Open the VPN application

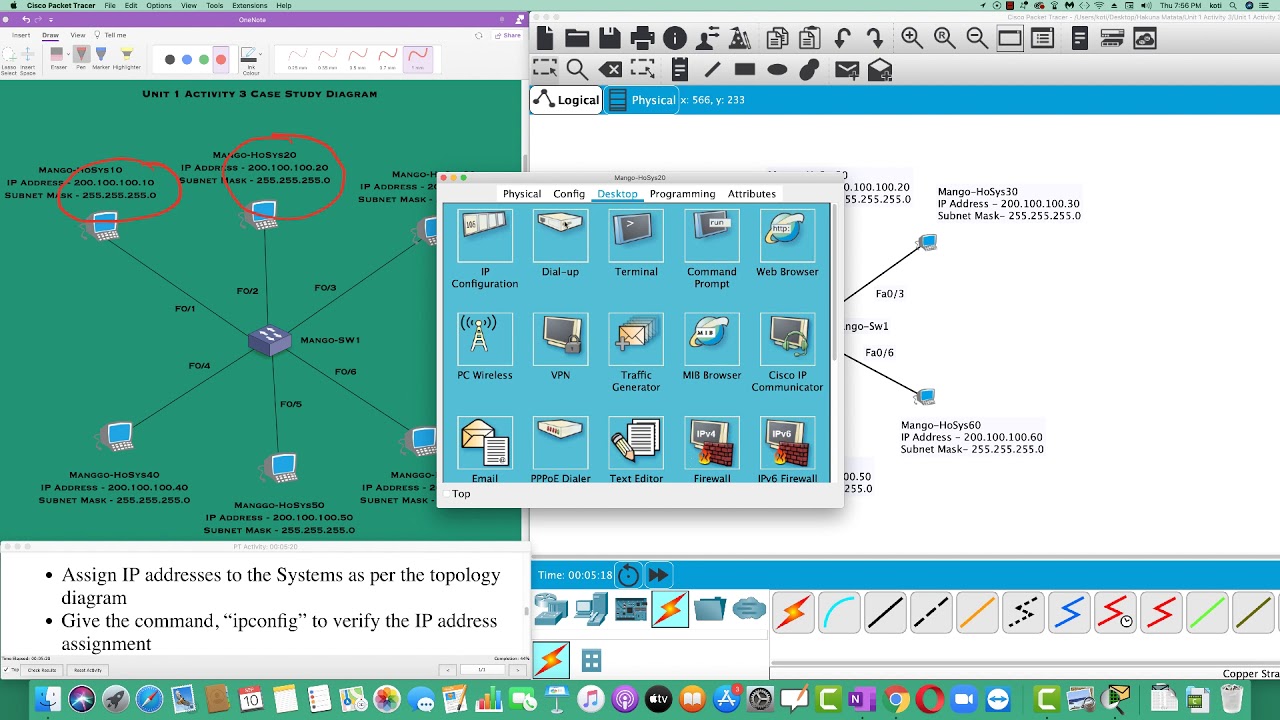point(560,347)
